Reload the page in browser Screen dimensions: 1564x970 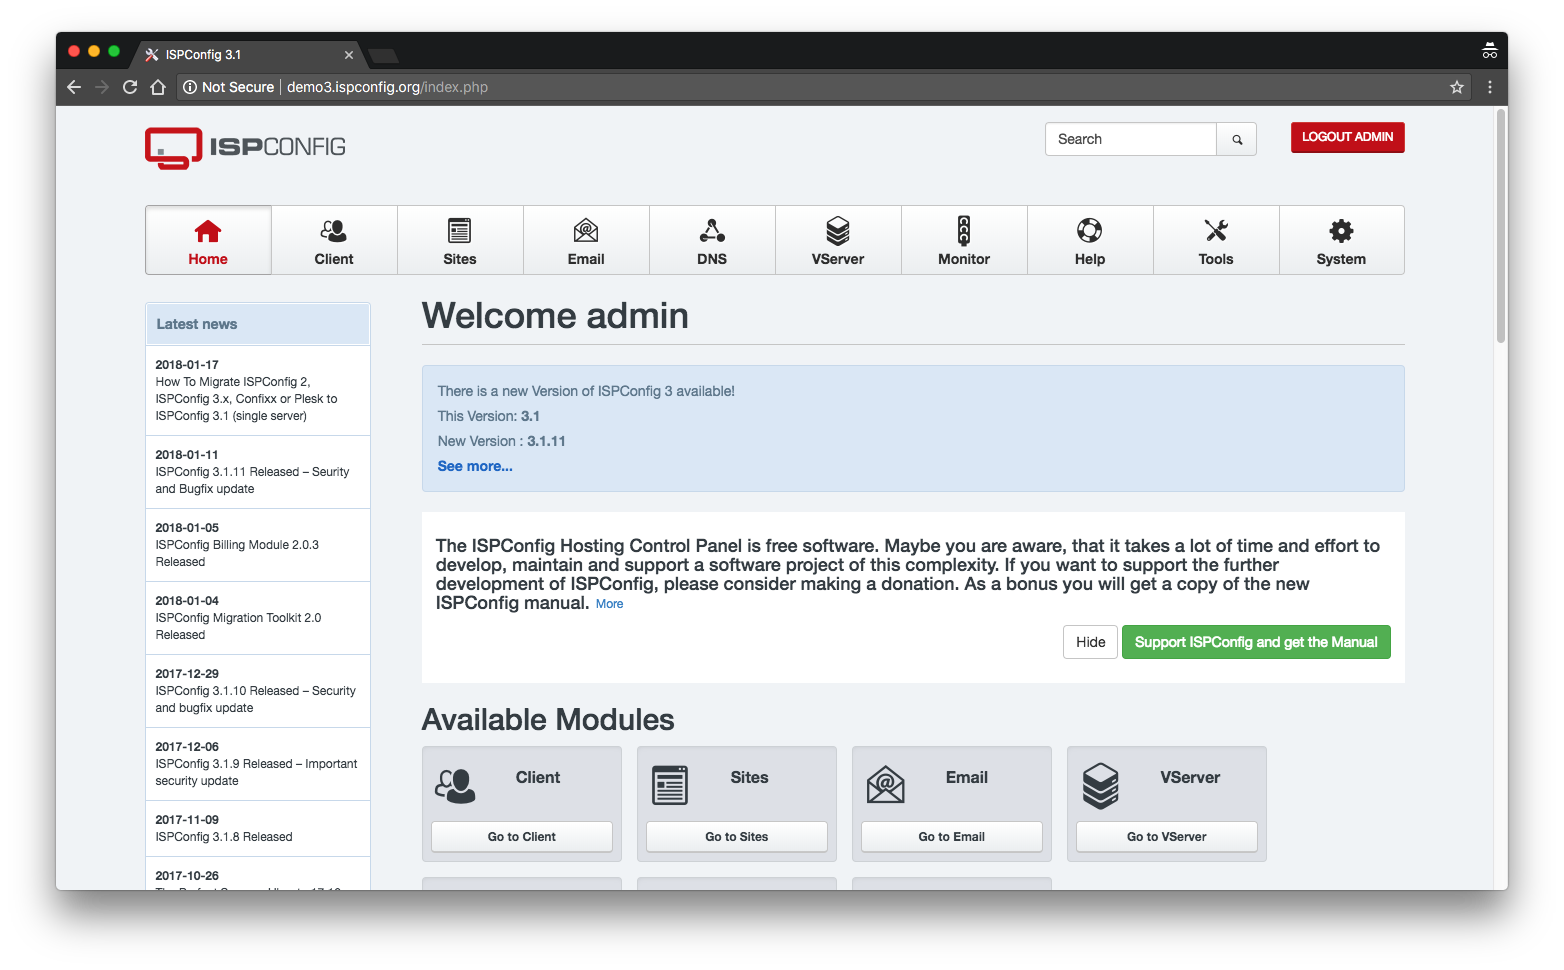[130, 87]
